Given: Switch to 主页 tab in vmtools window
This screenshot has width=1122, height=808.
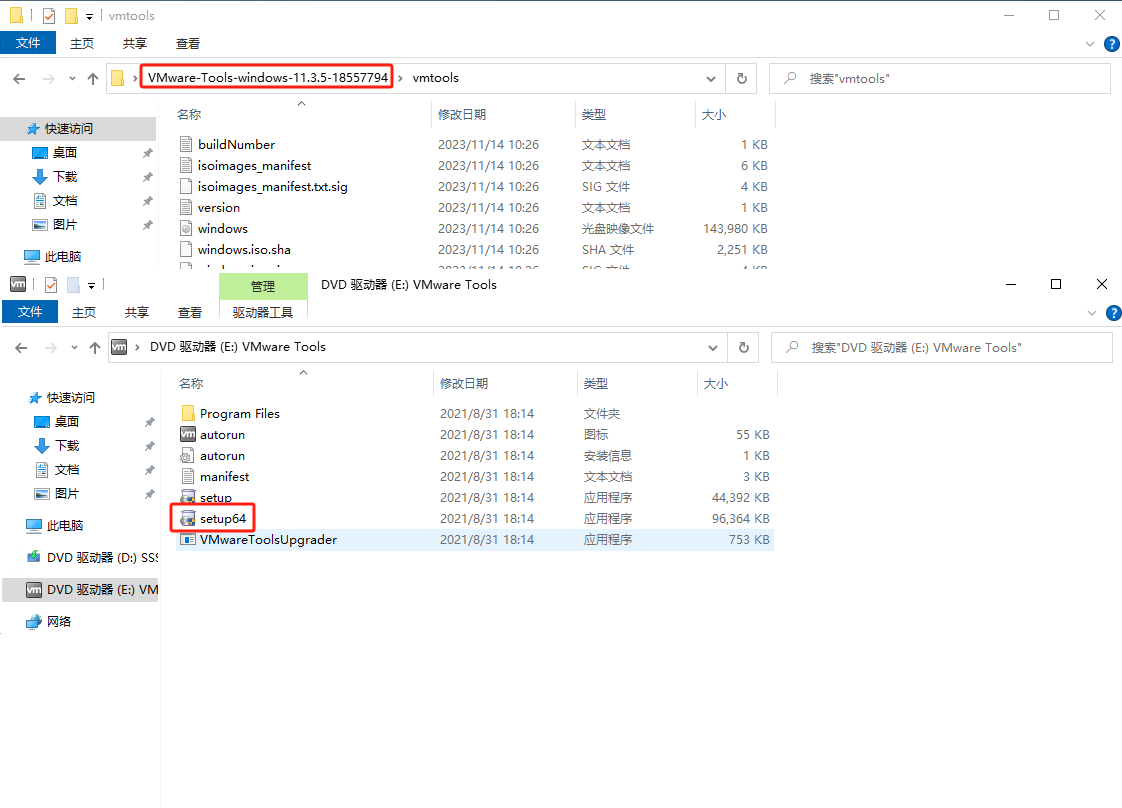Looking at the screenshot, I should click(x=82, y=44).
